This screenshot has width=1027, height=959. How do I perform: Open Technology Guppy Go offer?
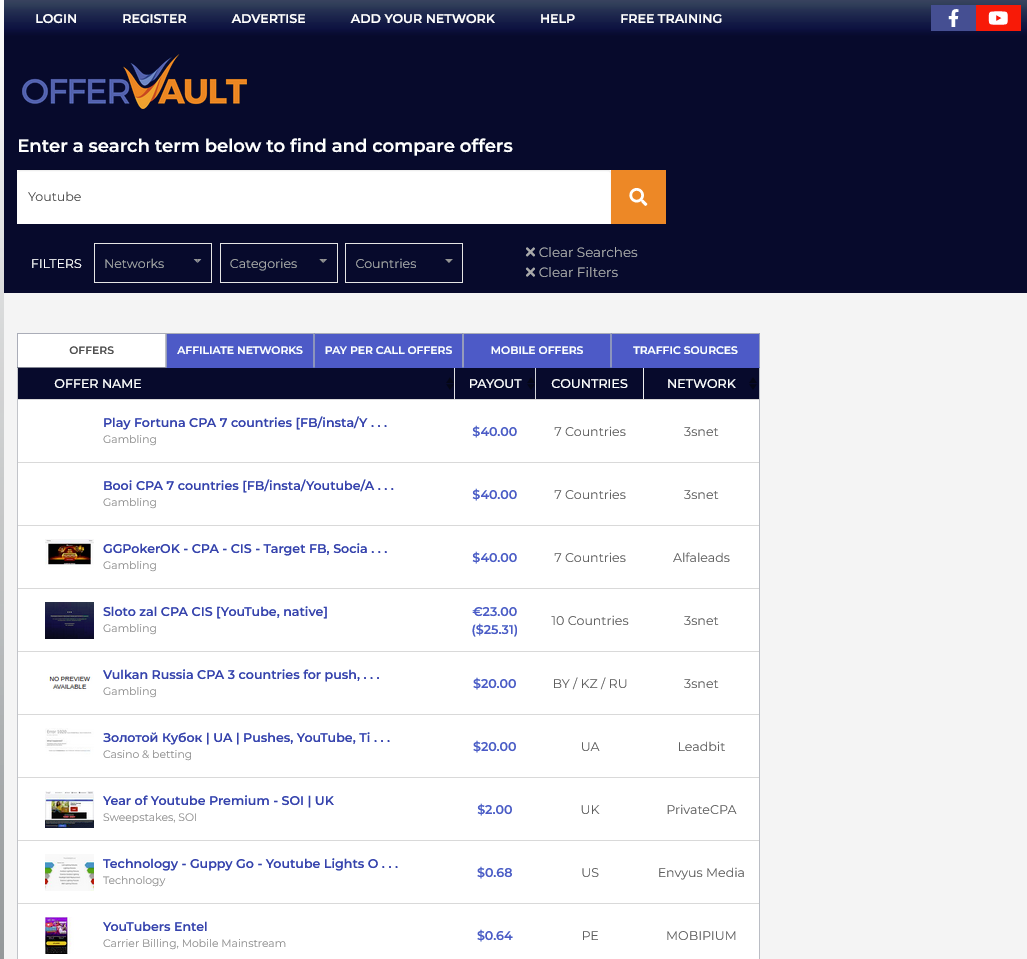[250, 863]
